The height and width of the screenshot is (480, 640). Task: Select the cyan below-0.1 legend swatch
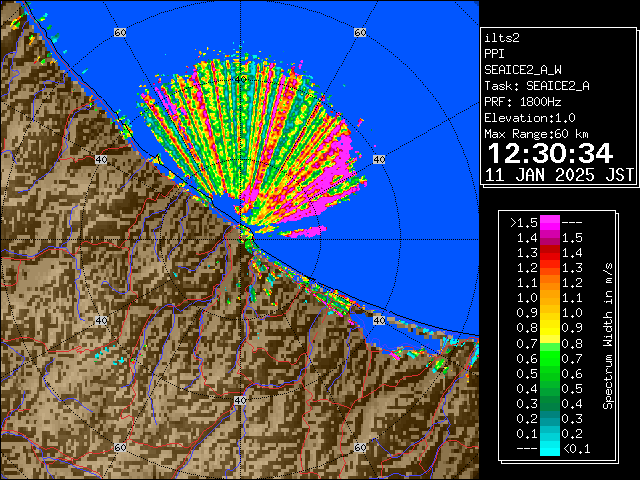(550, 449)
